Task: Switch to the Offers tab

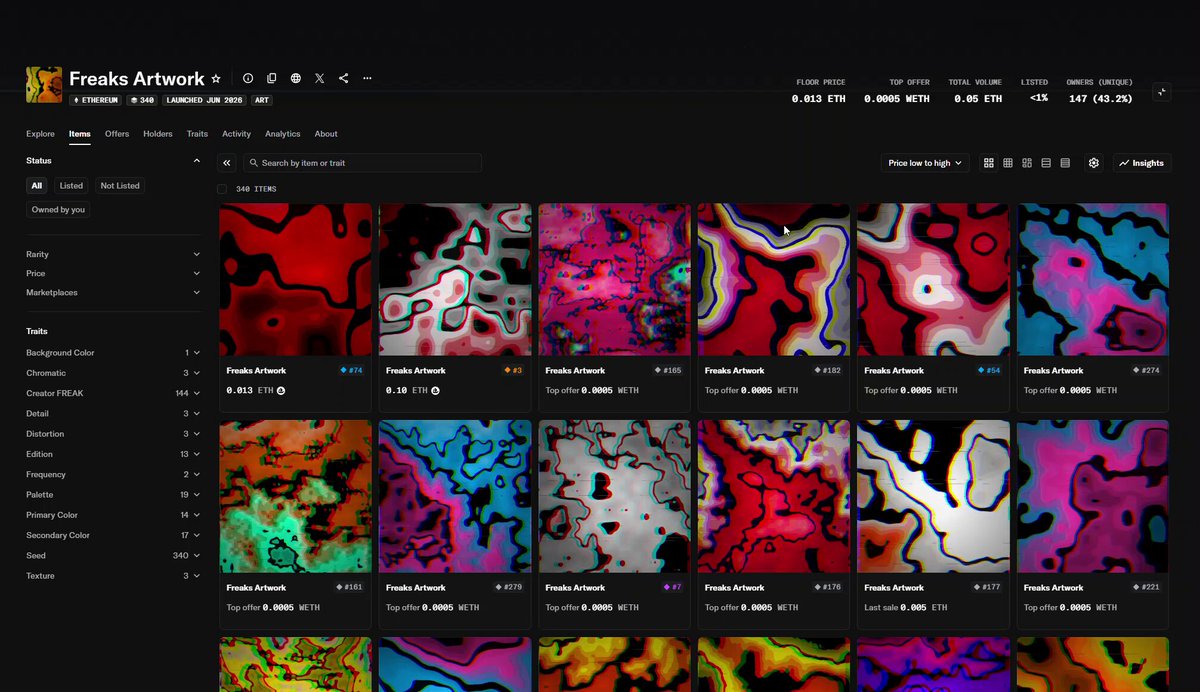Action: point(117,134)
